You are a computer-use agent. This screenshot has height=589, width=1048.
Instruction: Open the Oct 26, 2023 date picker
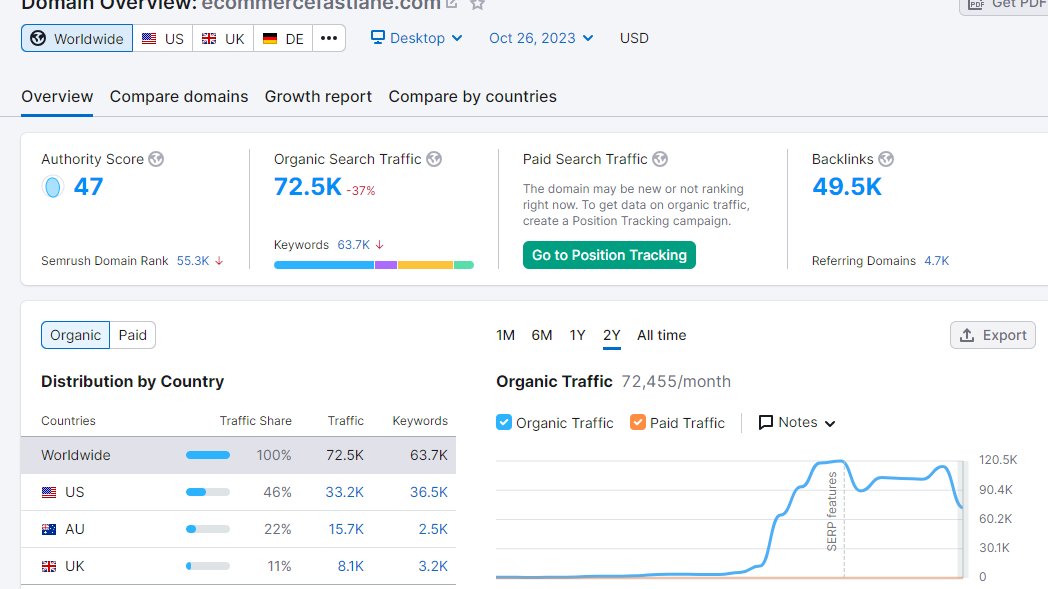point(541,38)
